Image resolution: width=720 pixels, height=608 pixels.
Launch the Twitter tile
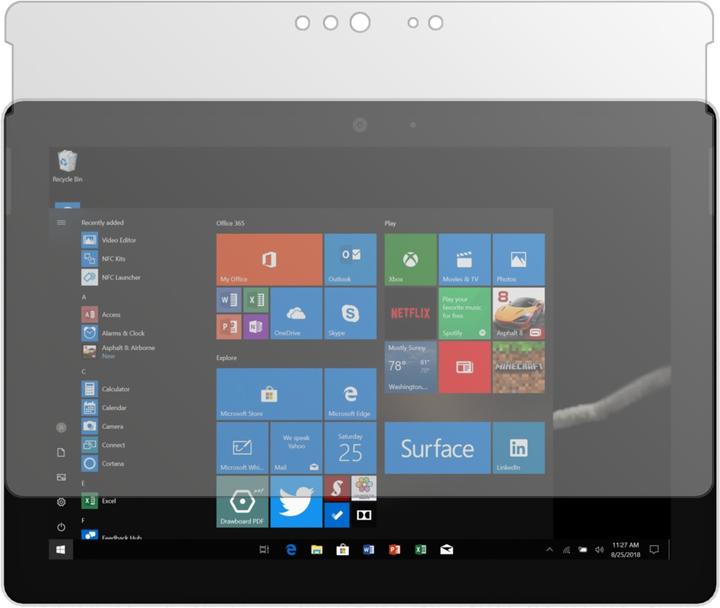point(296,501)
